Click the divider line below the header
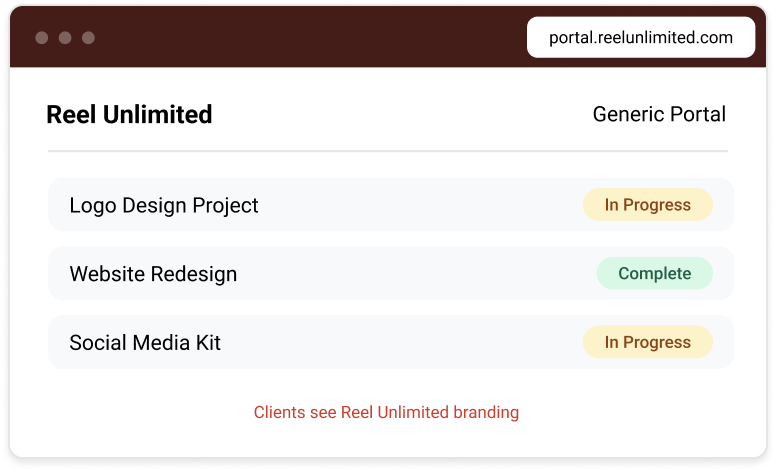The width and height of the screenshot is (776, 472). click(388, 151)
